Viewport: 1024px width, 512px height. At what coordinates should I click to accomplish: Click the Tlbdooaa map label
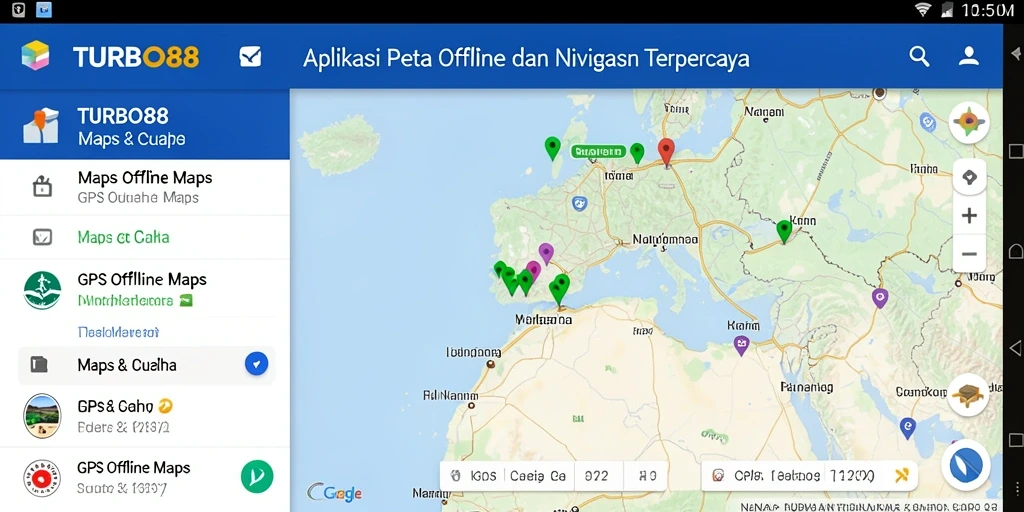click(x=474, y=352)
